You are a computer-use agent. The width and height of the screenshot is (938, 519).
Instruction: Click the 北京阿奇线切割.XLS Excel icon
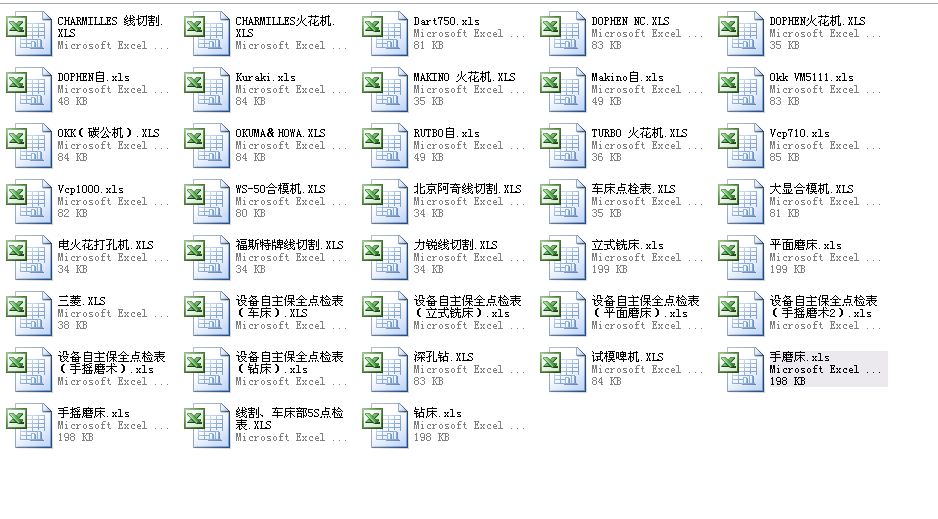click(385, 202)
